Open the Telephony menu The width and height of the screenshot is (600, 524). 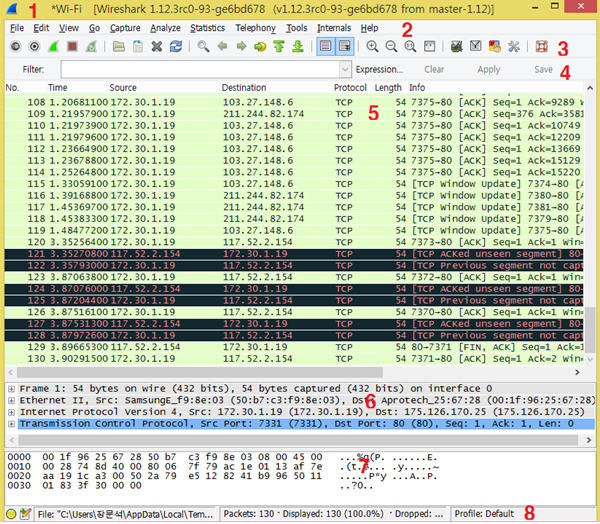click(255, 28)
